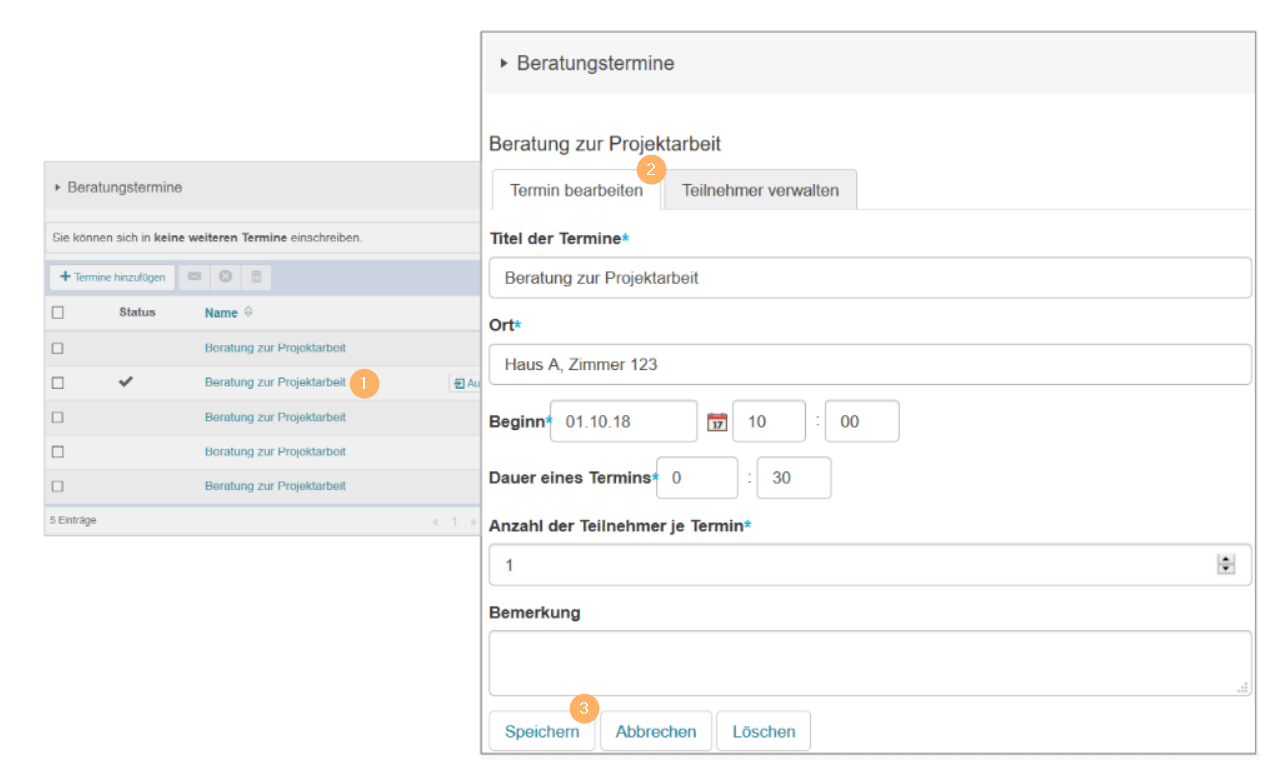Viewport: 1274px width, 773px height.
Task: Click the previous page arrow in list footer
Action: coord(435,521)
